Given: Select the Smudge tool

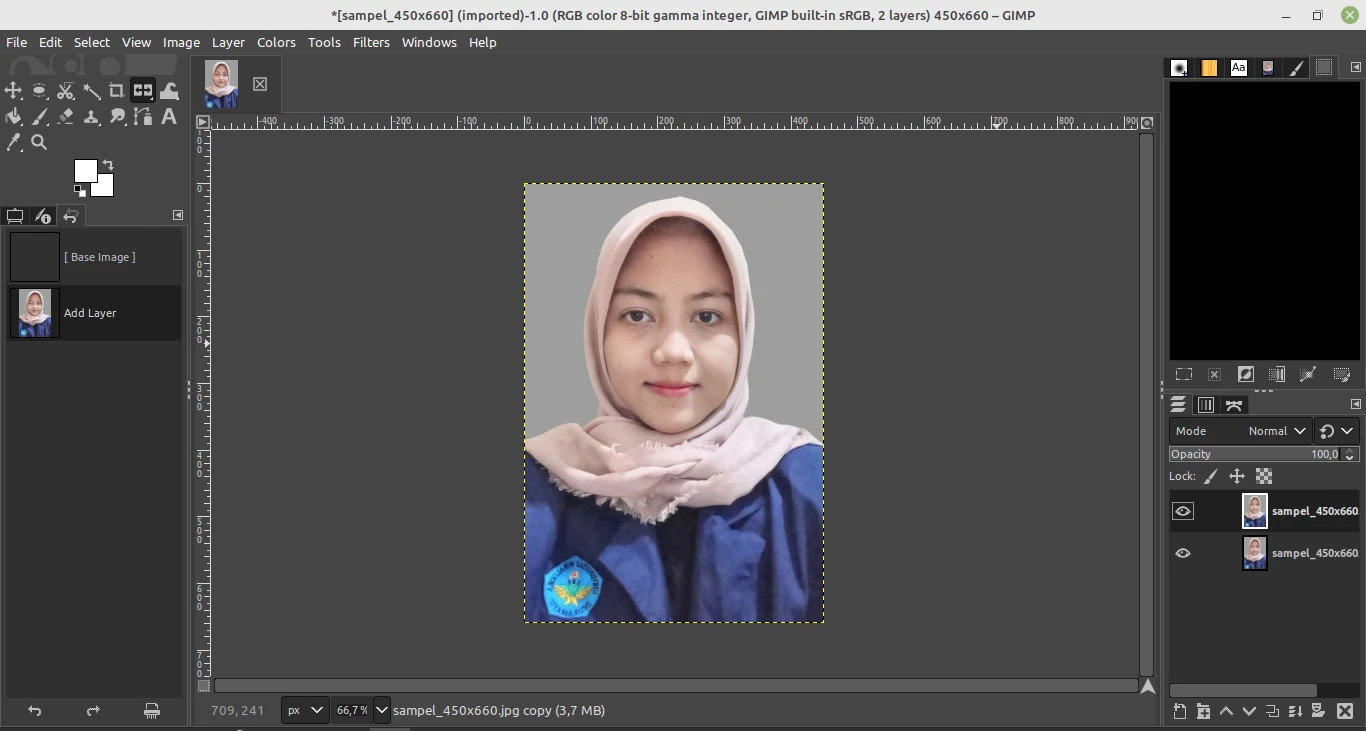Looking at the screenshot, I should 117,117.
